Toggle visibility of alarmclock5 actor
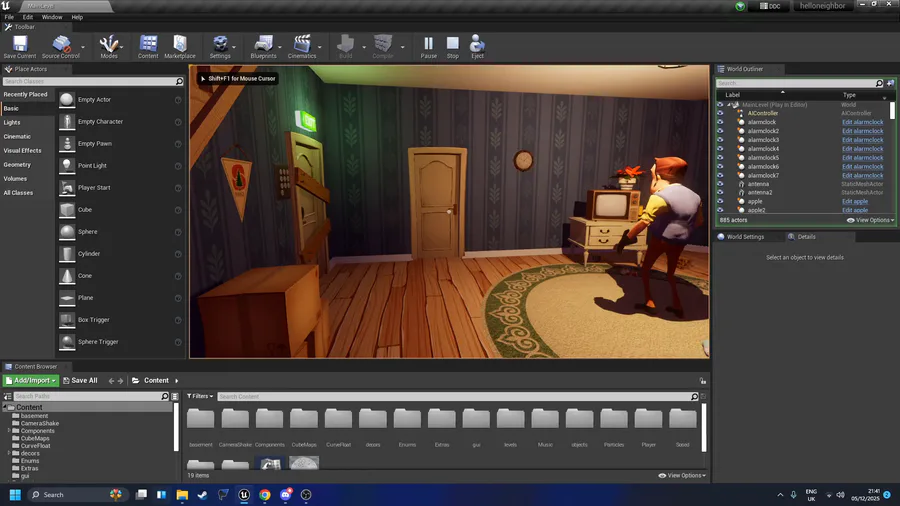The width and height of the screenshot is (900, 506). pyautogui.click(x=720, y=158)
